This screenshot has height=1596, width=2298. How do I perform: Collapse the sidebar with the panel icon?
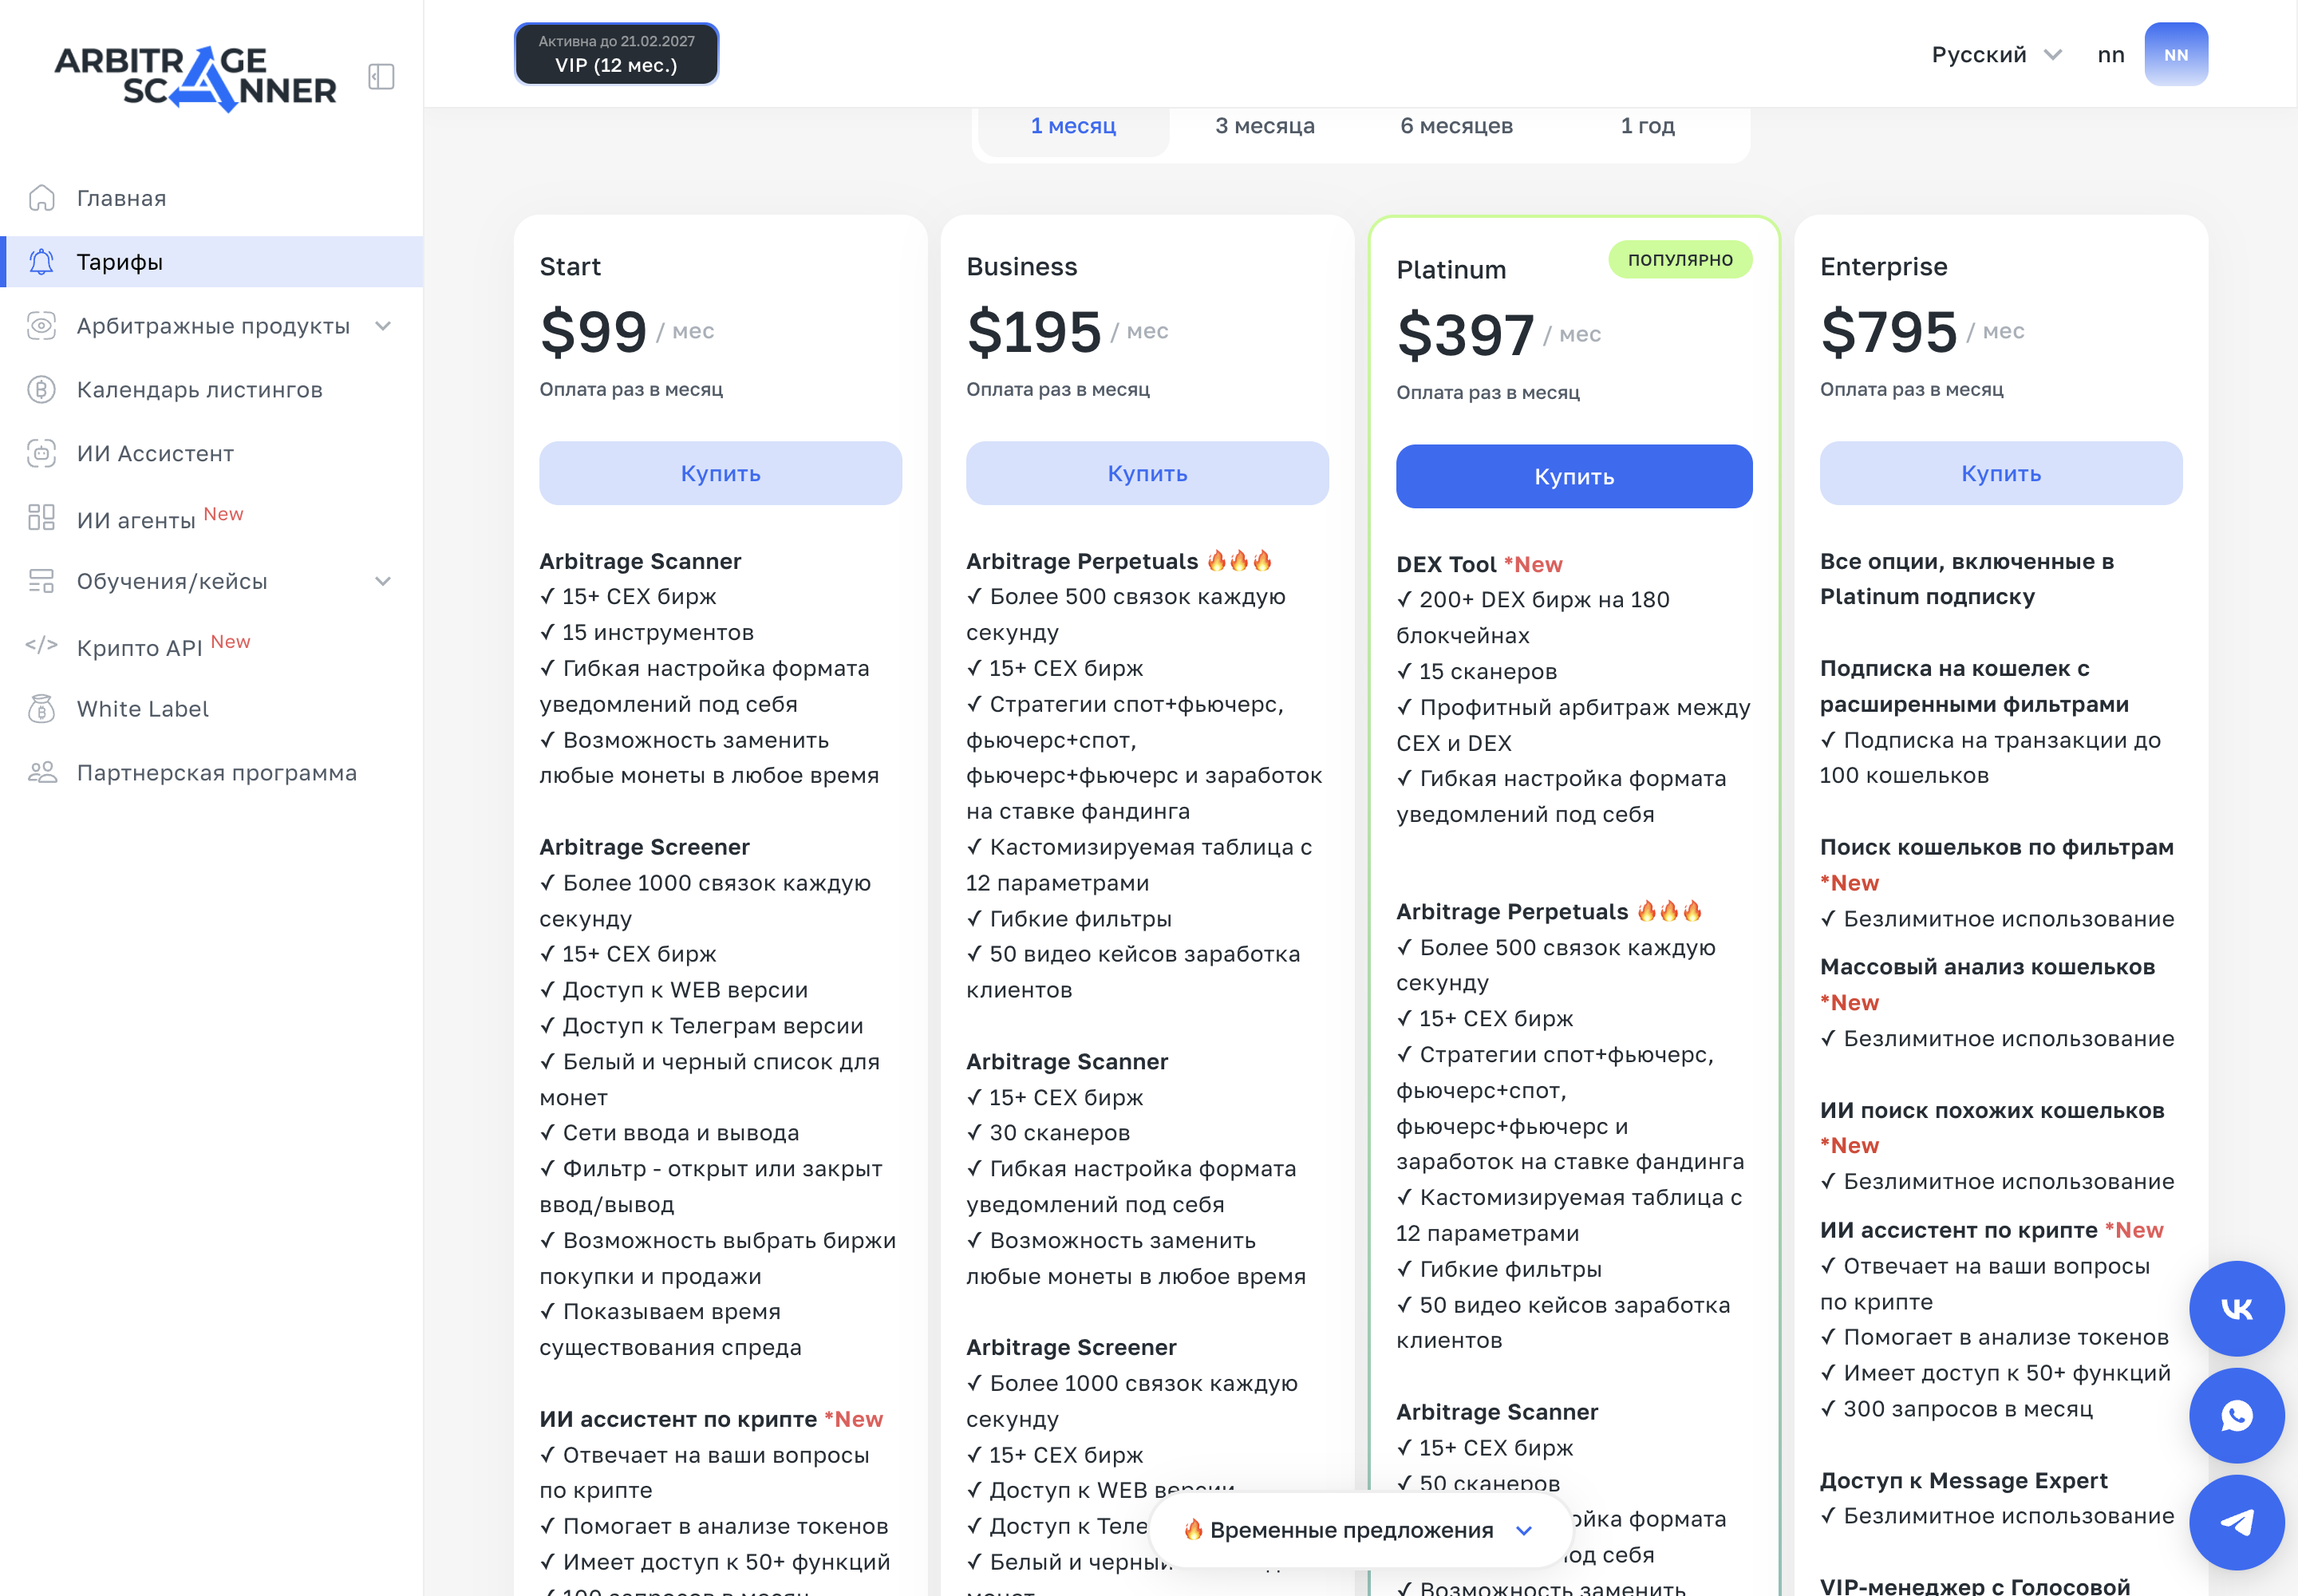pos(381,77)
